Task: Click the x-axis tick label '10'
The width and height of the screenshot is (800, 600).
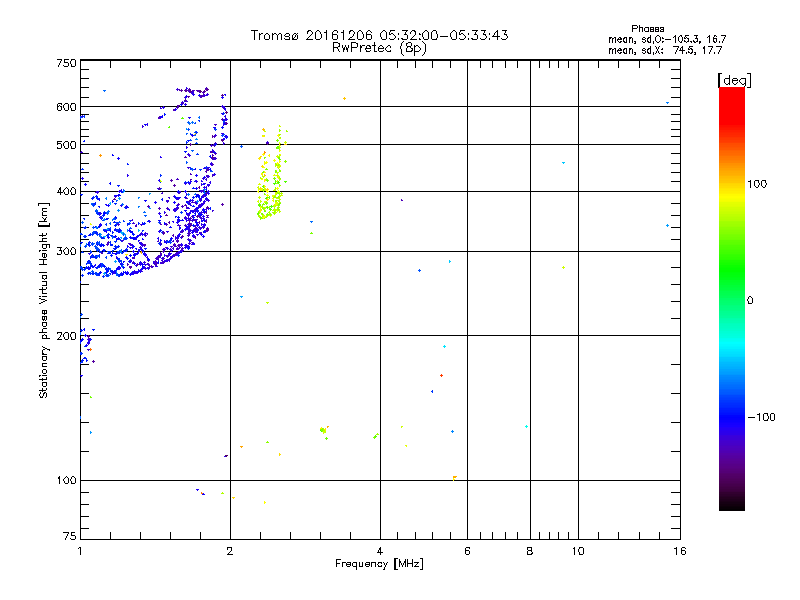Action: (578, 551)
